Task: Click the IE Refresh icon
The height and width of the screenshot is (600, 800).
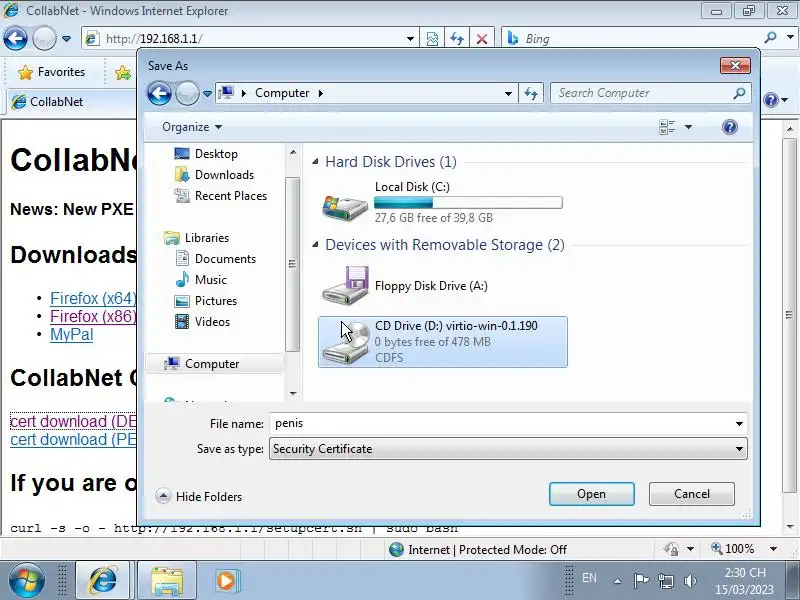Action: (457, 39)
